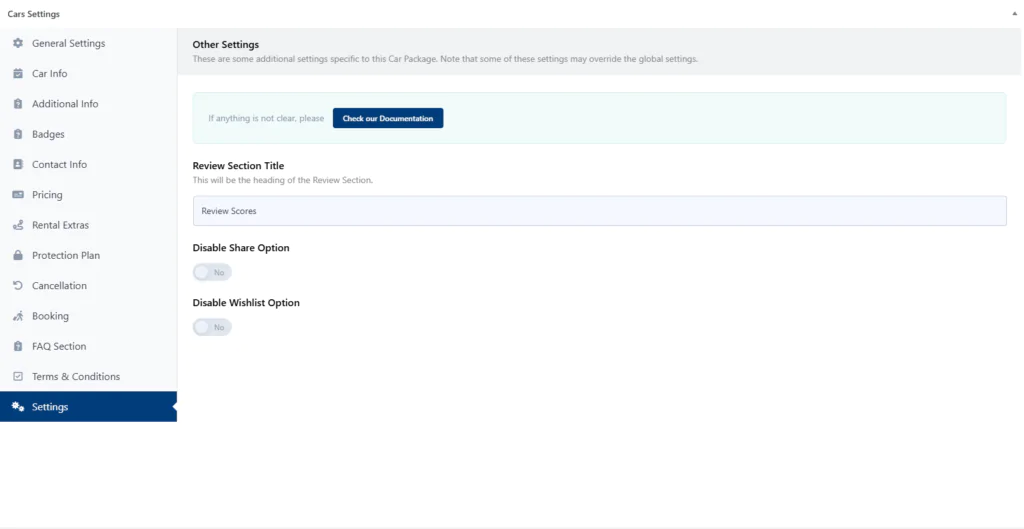Viewport: 1024px width, 529px height.
Task: Open the FAQ Section tab
Action: pyautogui.click(x=88, y=346)
